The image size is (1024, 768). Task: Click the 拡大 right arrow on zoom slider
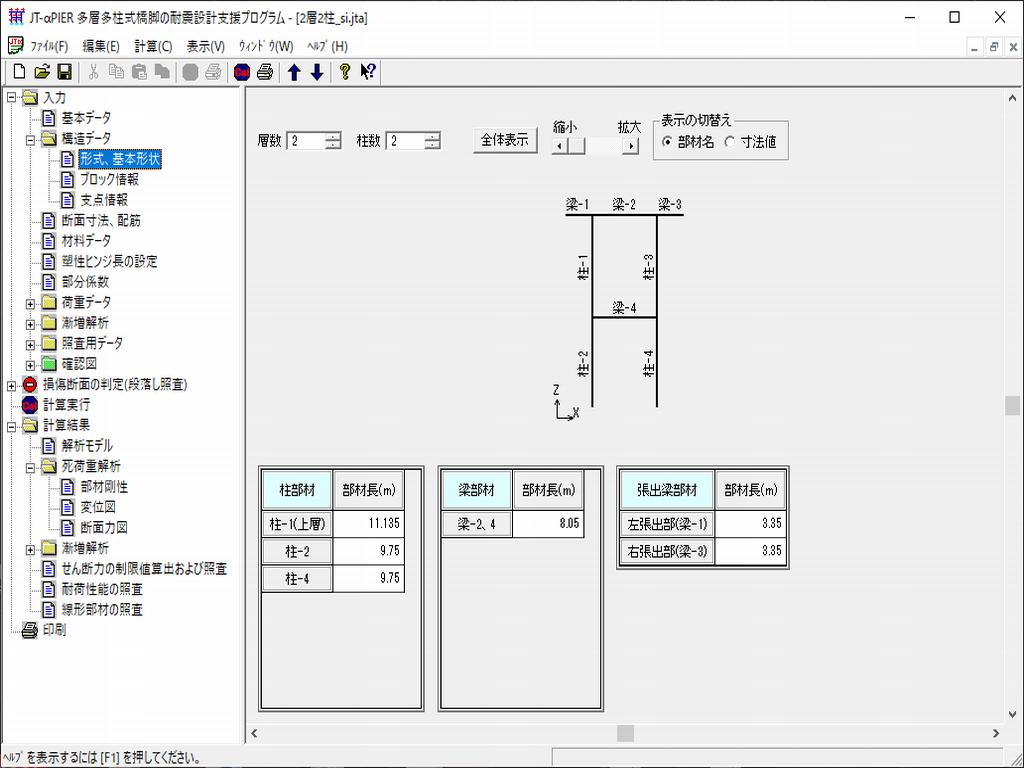(x=630, y=146)
